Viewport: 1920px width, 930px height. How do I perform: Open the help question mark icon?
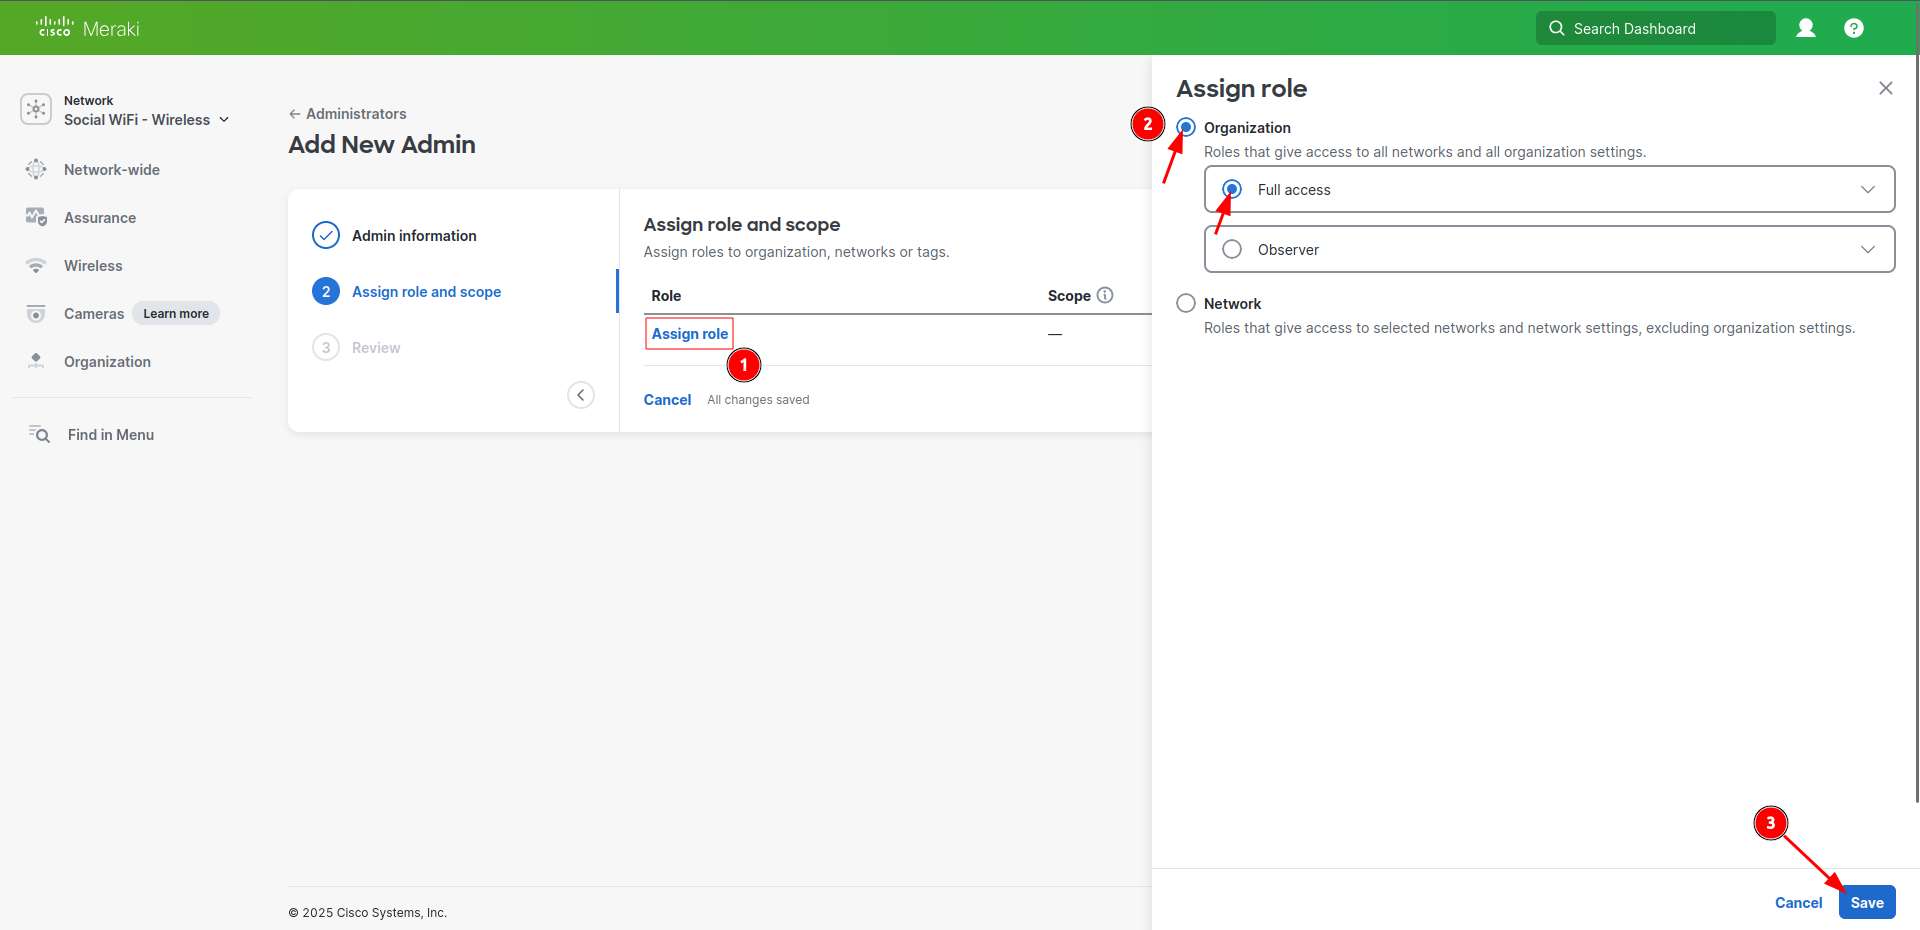1853,28
